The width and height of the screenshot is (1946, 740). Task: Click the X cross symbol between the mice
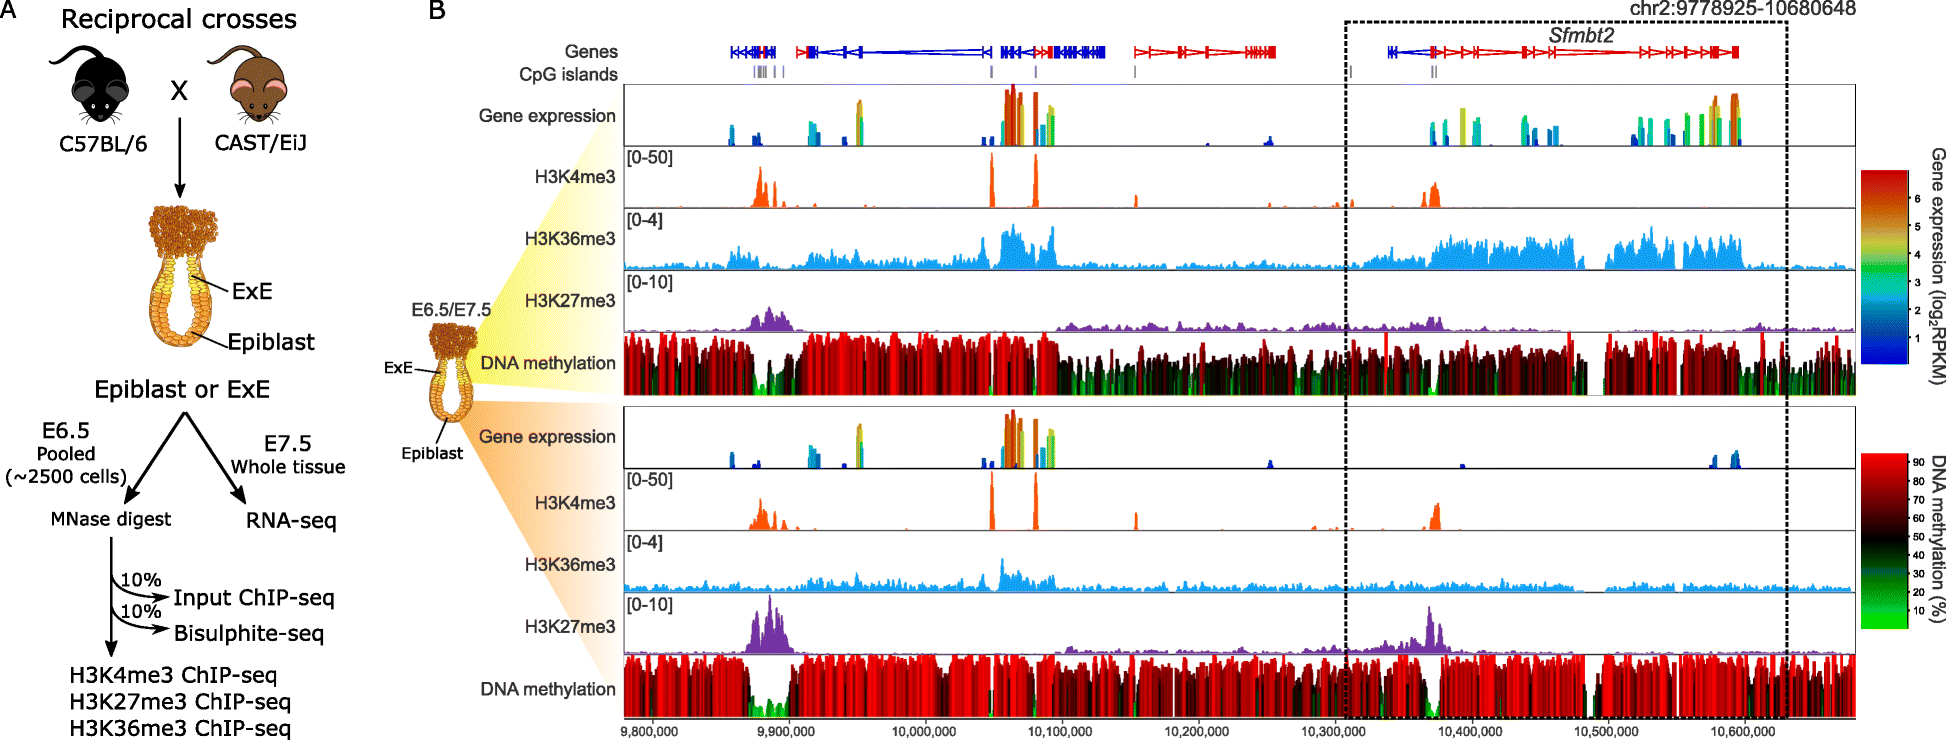(179, 91)
